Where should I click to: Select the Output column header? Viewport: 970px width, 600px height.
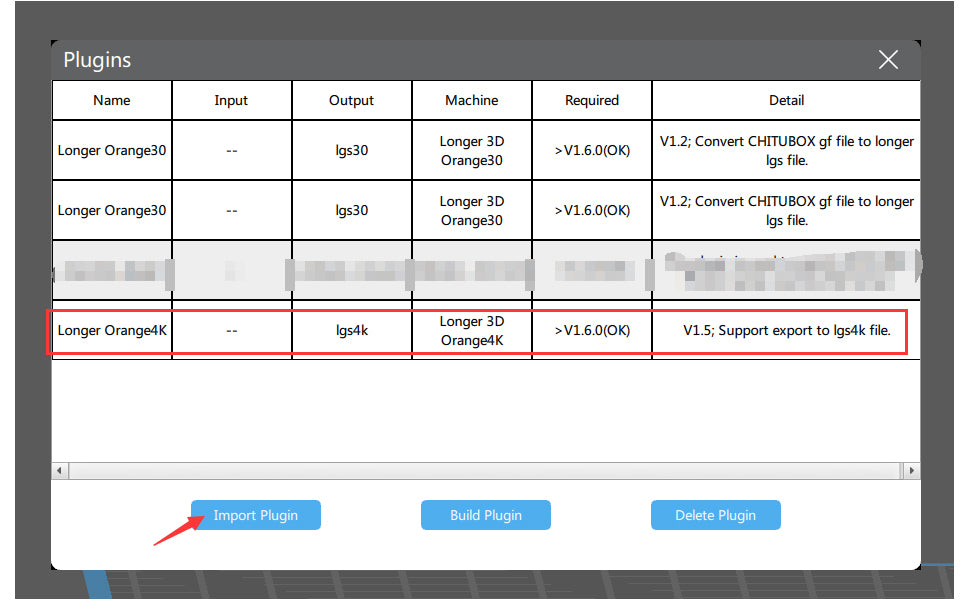351,100
